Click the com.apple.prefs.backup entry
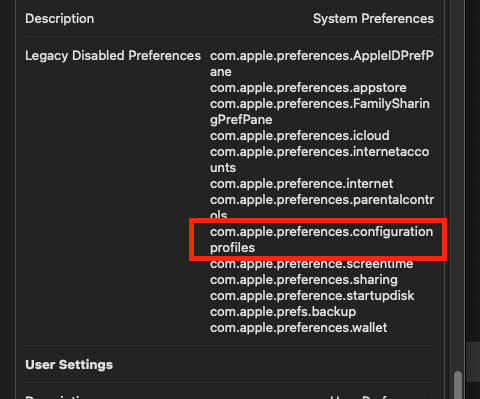Image resolution: width=480 pixels, height=399 pixels. (283, 312)
